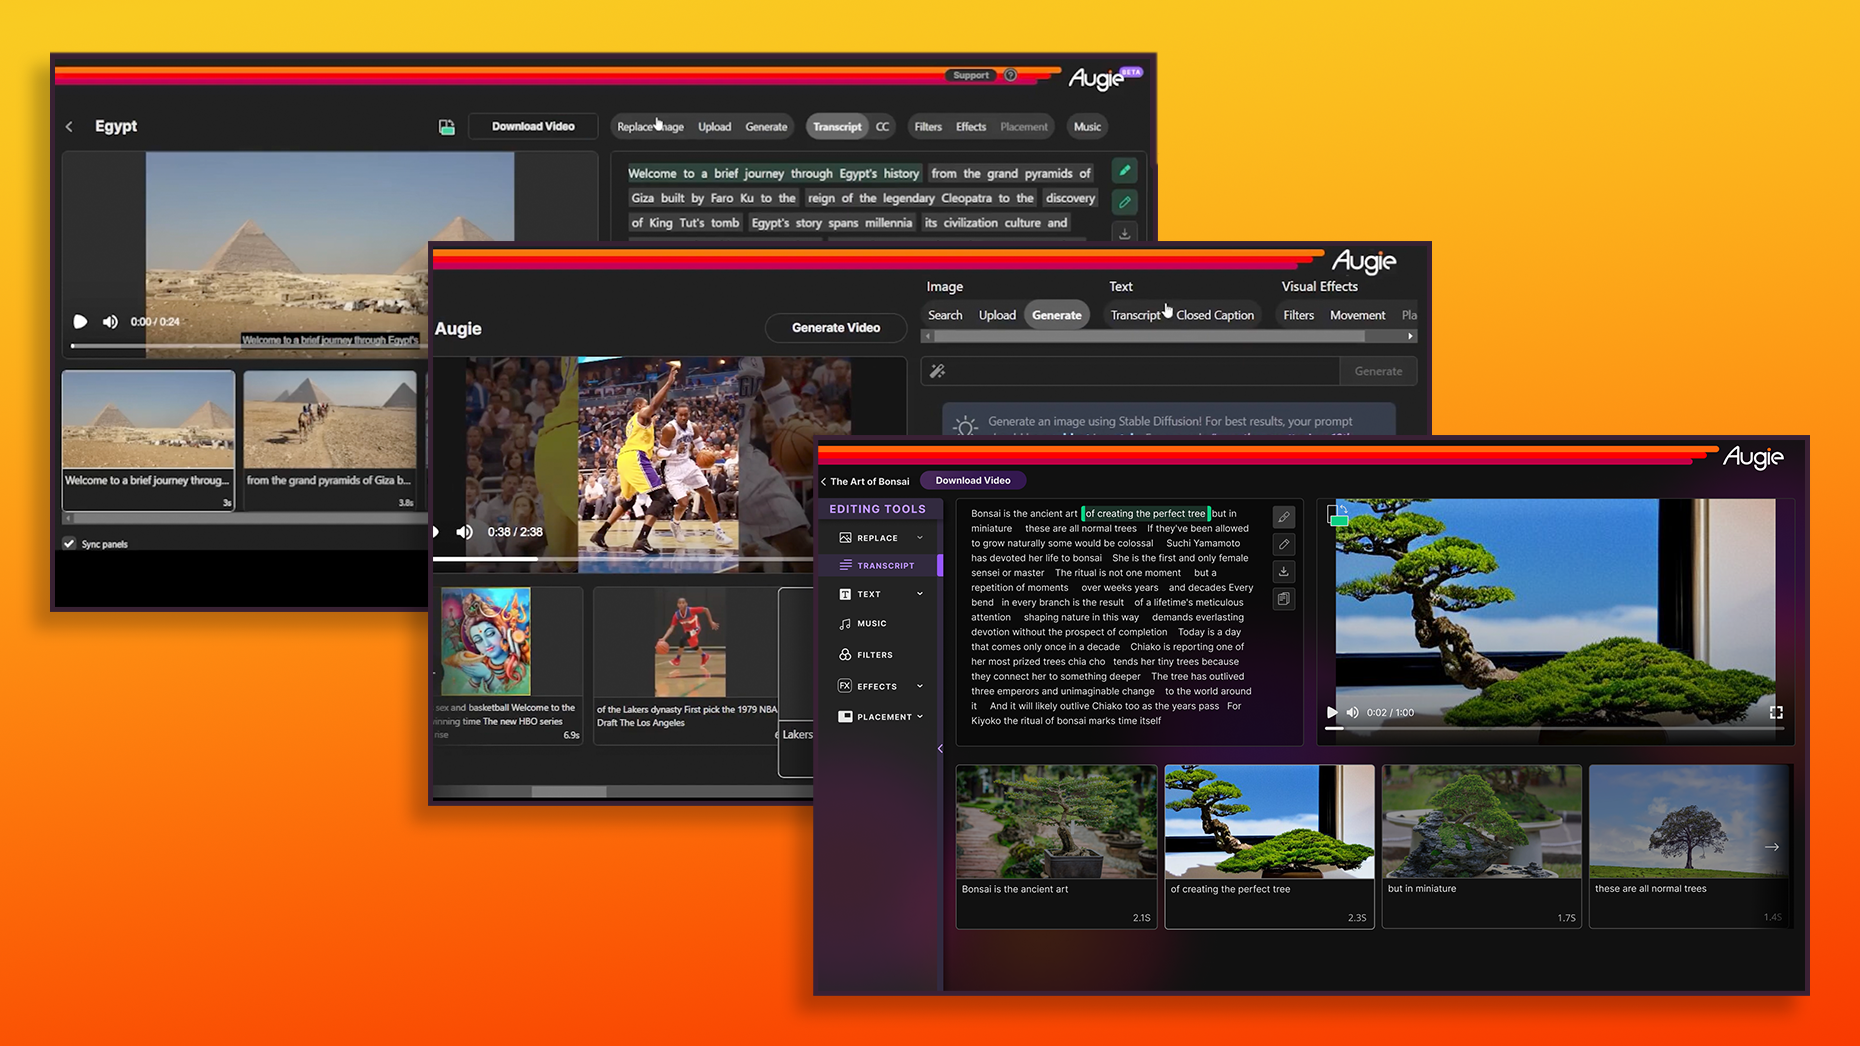The height and width of the screenshot is (1046, 1860).
Task: Click the Generate Video button
Action: 835,328
